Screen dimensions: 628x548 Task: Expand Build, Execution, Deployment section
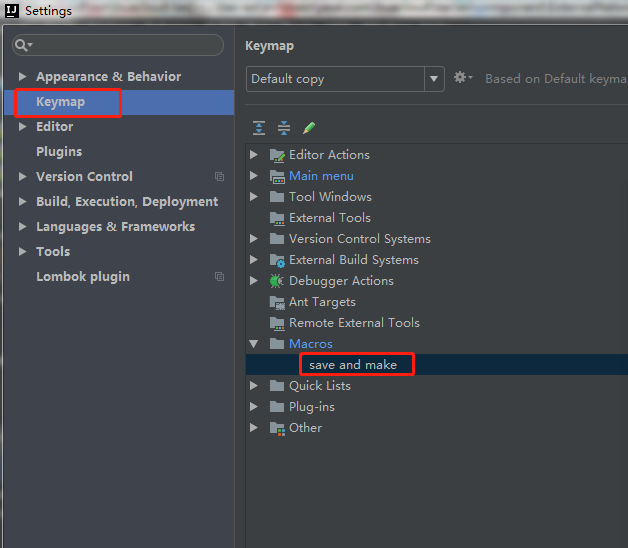coord(22,201)
